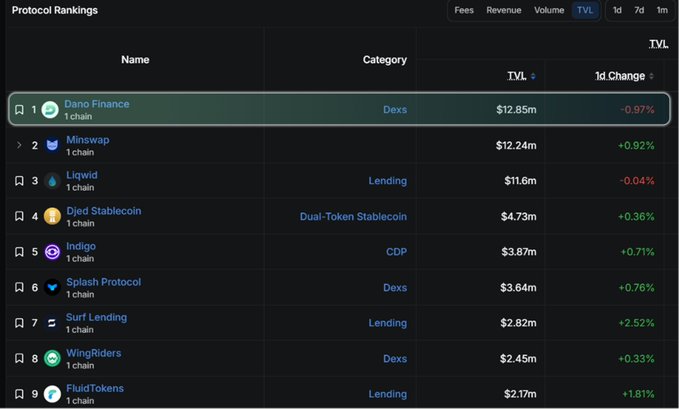This screenshot has height=409, width=679.
Task: Sort by 1d Change column arrows
Action: click(x=651, y=76)
